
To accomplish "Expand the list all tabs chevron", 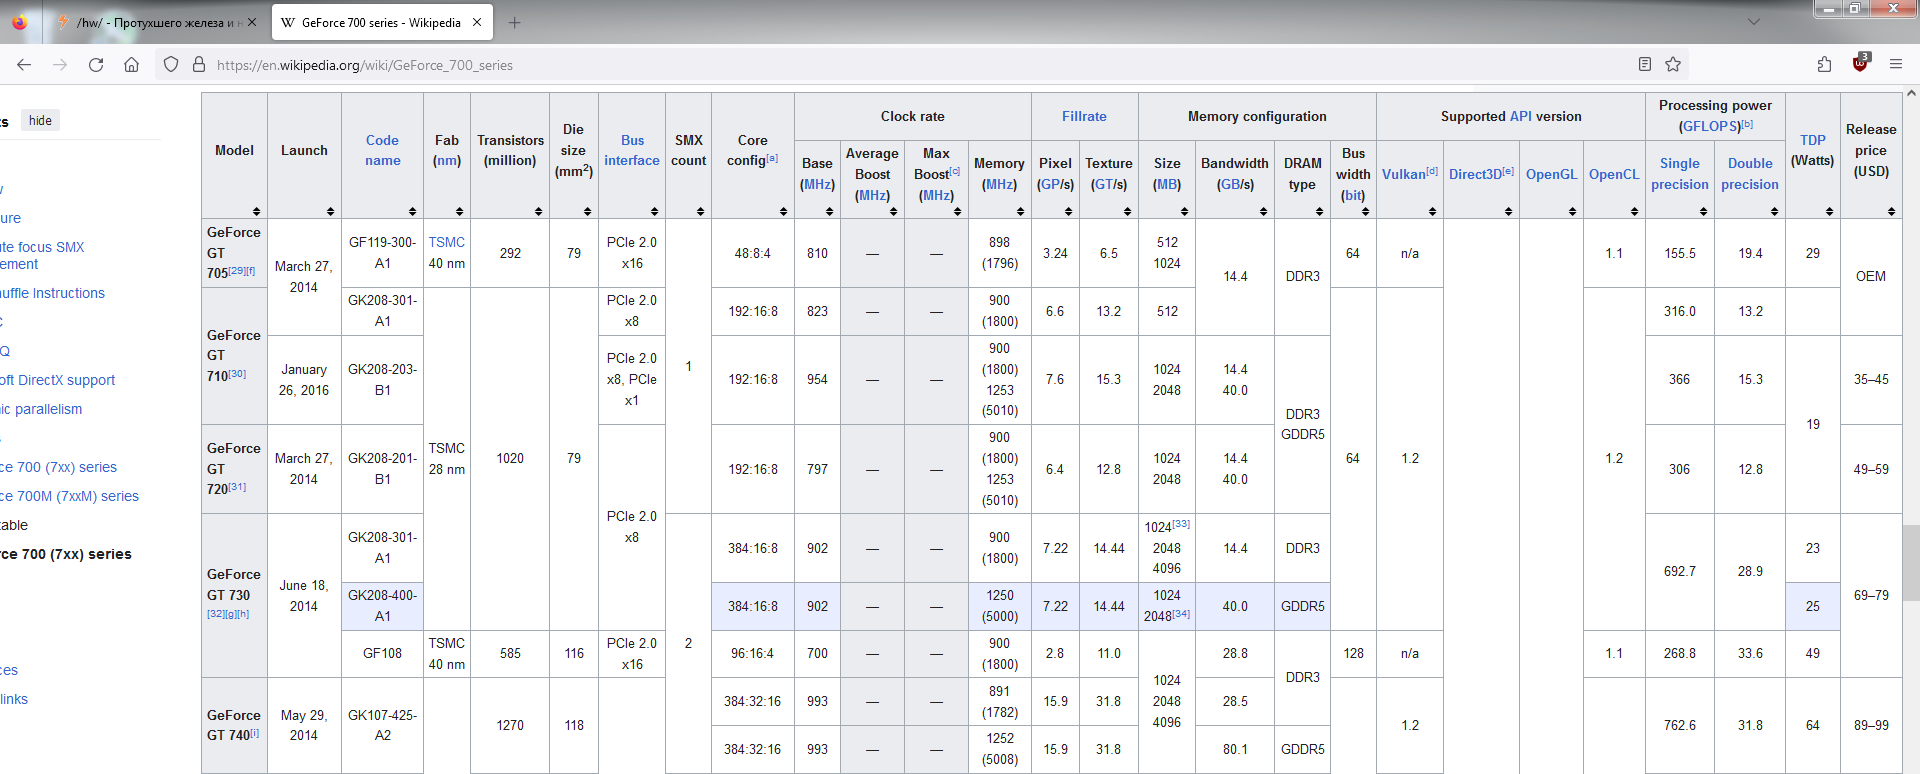I will tap(1753, 22).
